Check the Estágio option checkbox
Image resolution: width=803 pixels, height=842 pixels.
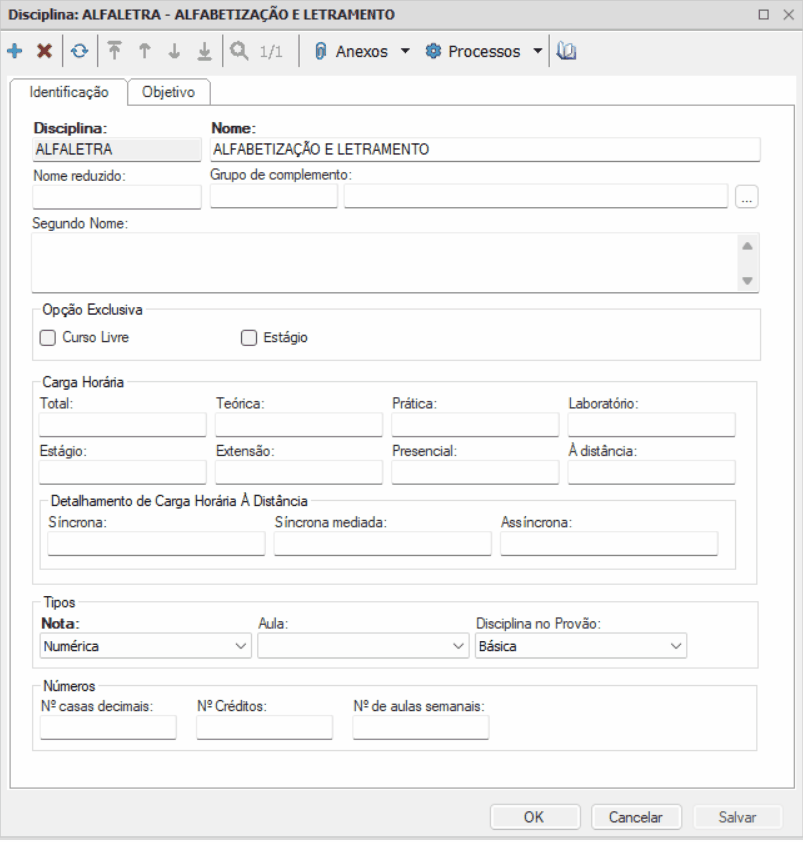click(x=250, y=338)
